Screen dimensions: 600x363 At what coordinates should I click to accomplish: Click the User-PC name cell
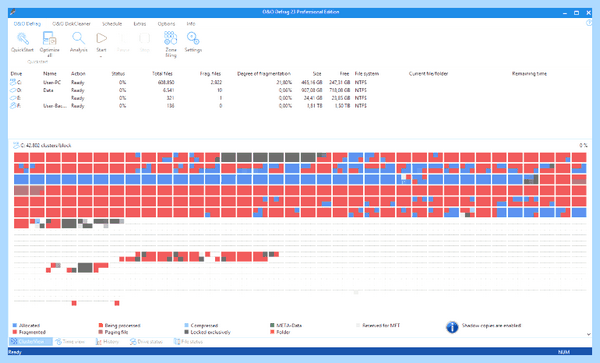[52, 82]
